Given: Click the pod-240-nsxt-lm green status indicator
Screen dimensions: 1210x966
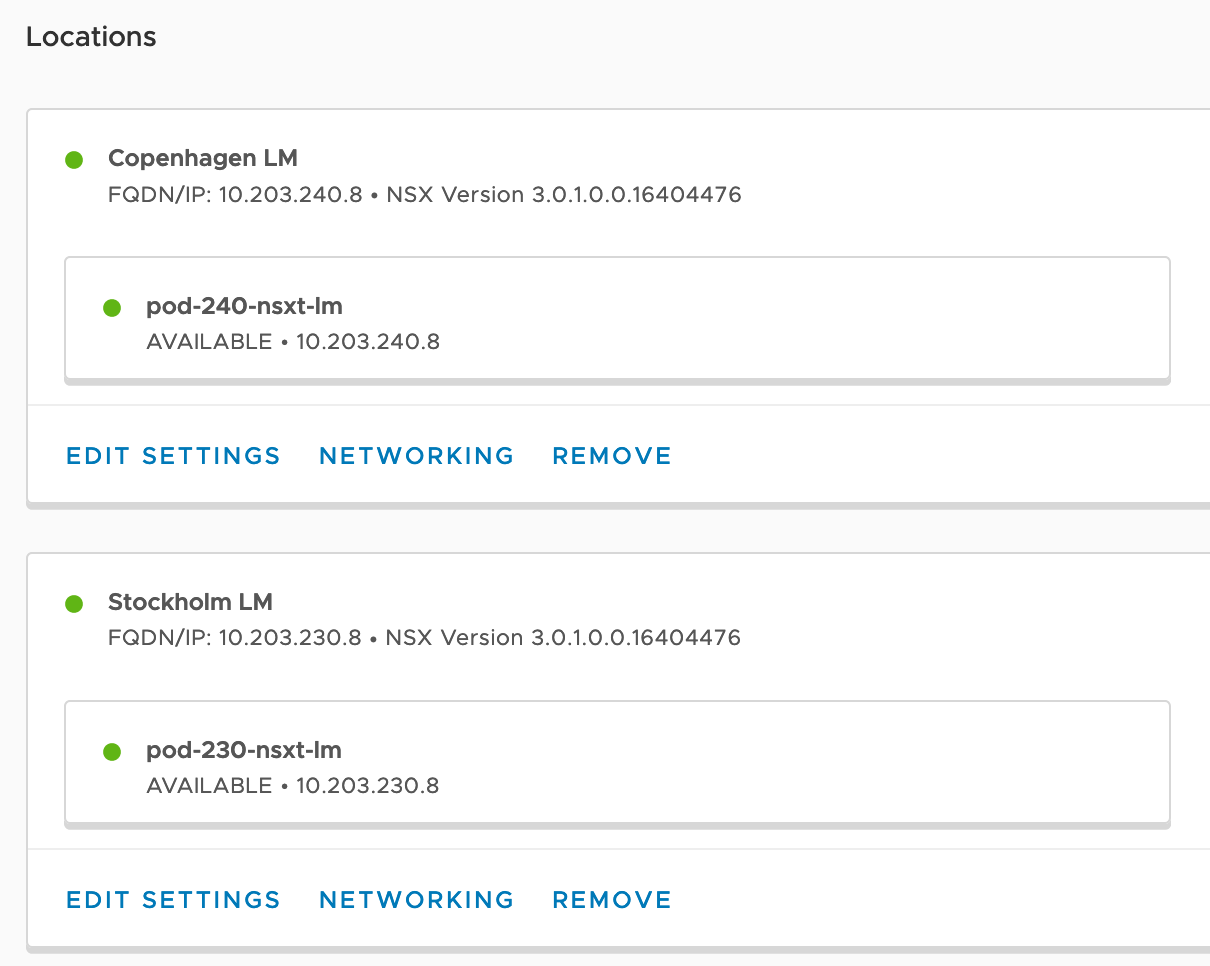Looking at the screenshot, I should 112,308.
